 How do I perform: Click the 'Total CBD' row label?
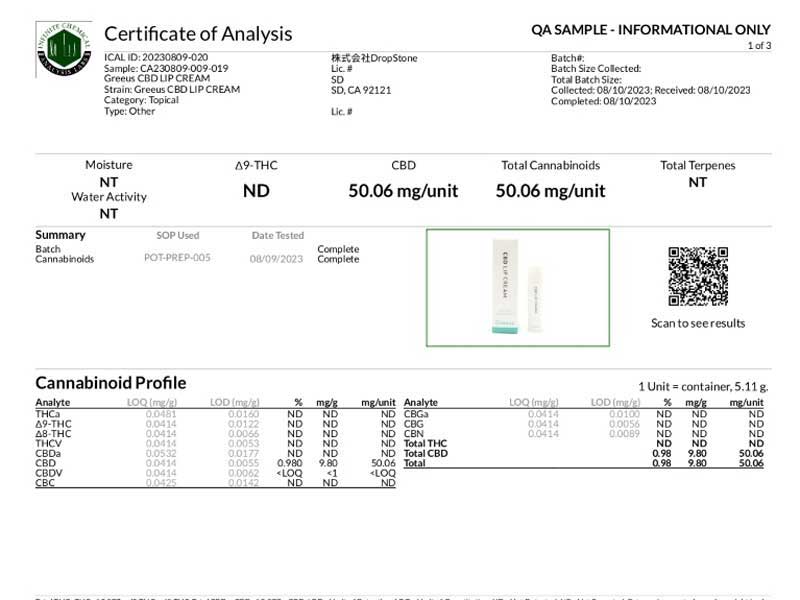pos(424,453)
